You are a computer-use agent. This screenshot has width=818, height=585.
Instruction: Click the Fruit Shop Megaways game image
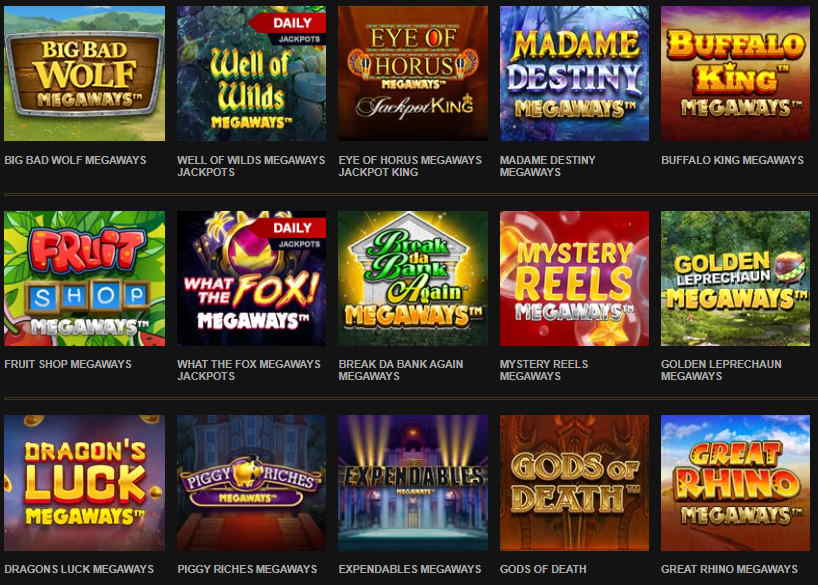pos(85,279)
